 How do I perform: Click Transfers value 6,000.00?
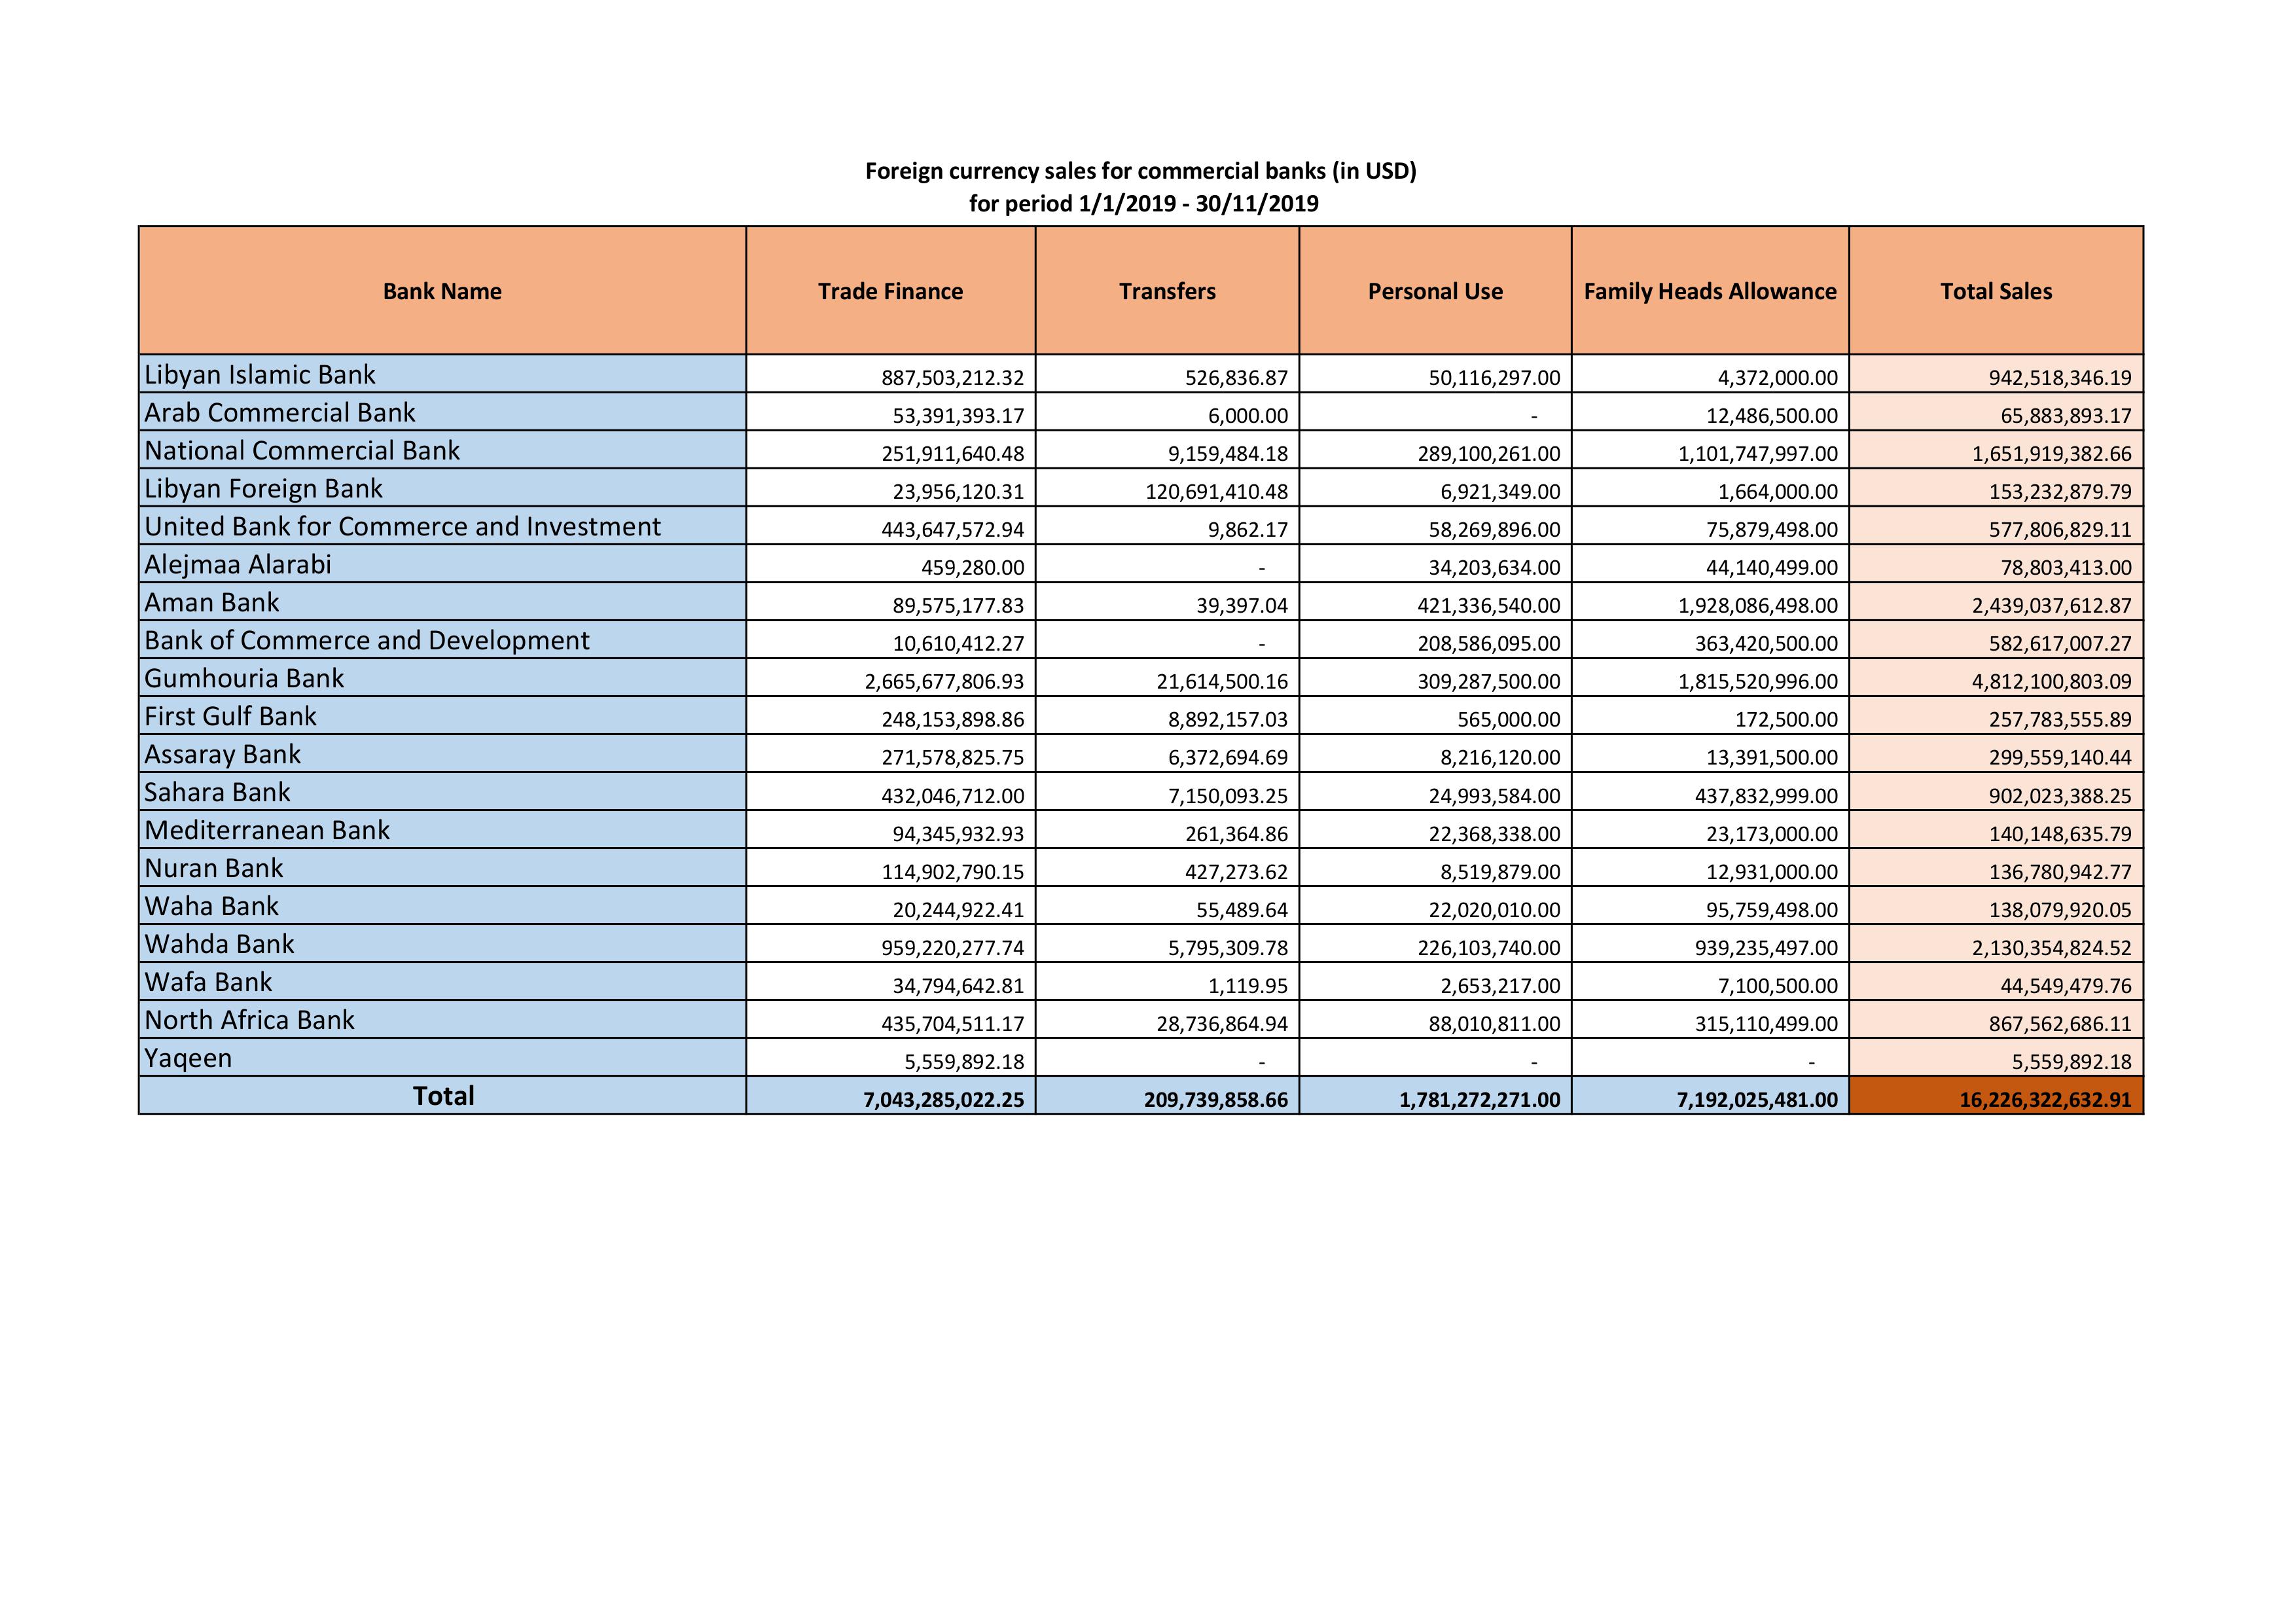point(1248,416)
